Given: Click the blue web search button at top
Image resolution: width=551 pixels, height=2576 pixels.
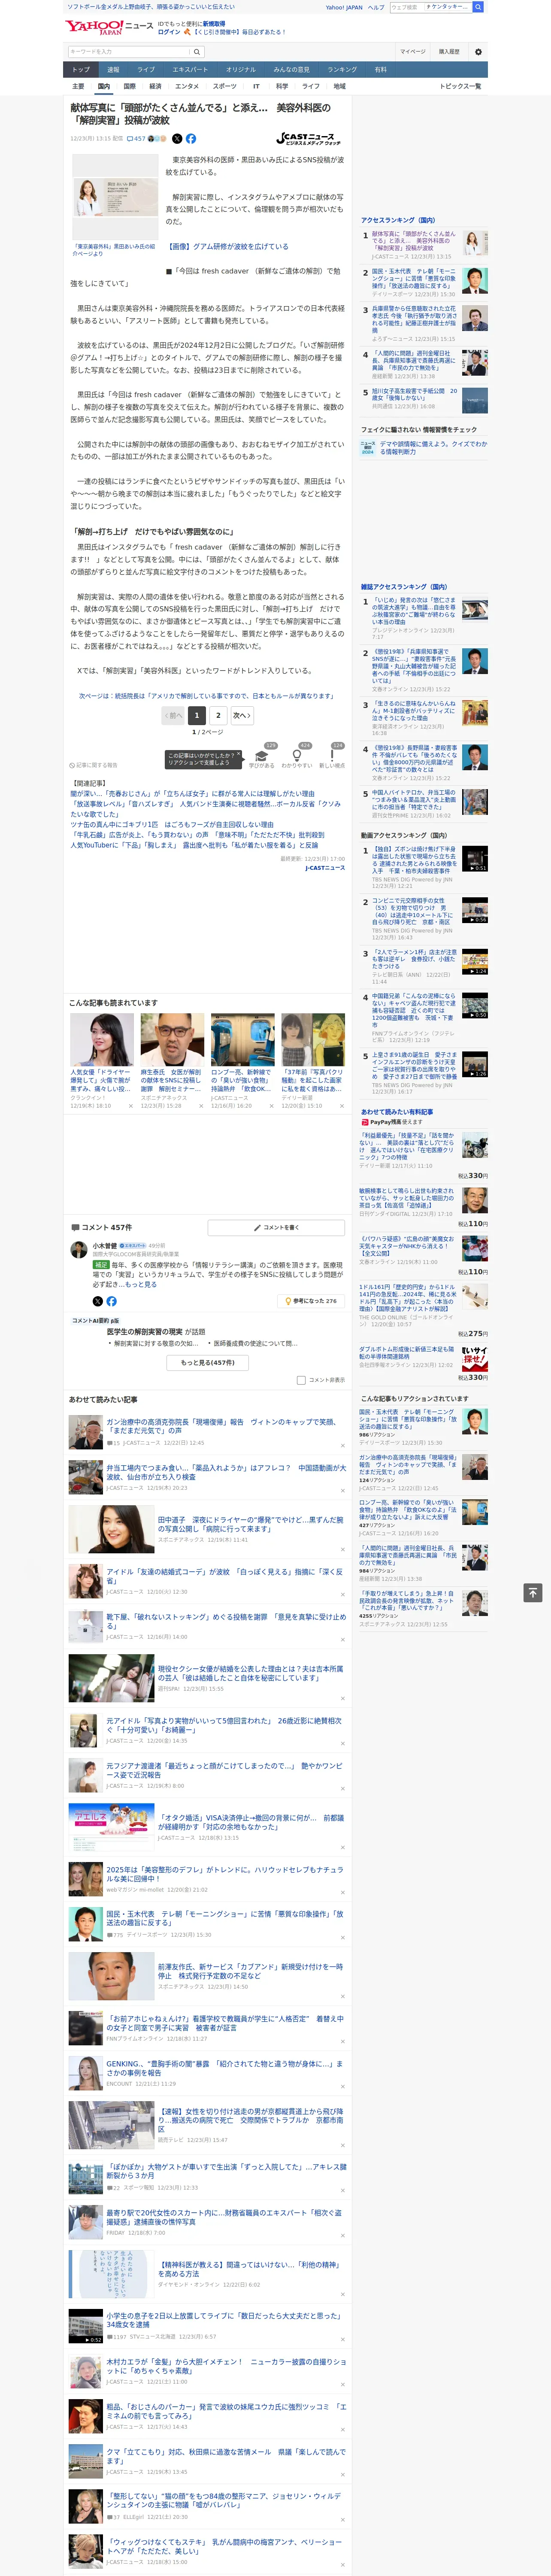Looking at the screenshot, I should click(478, 7).
